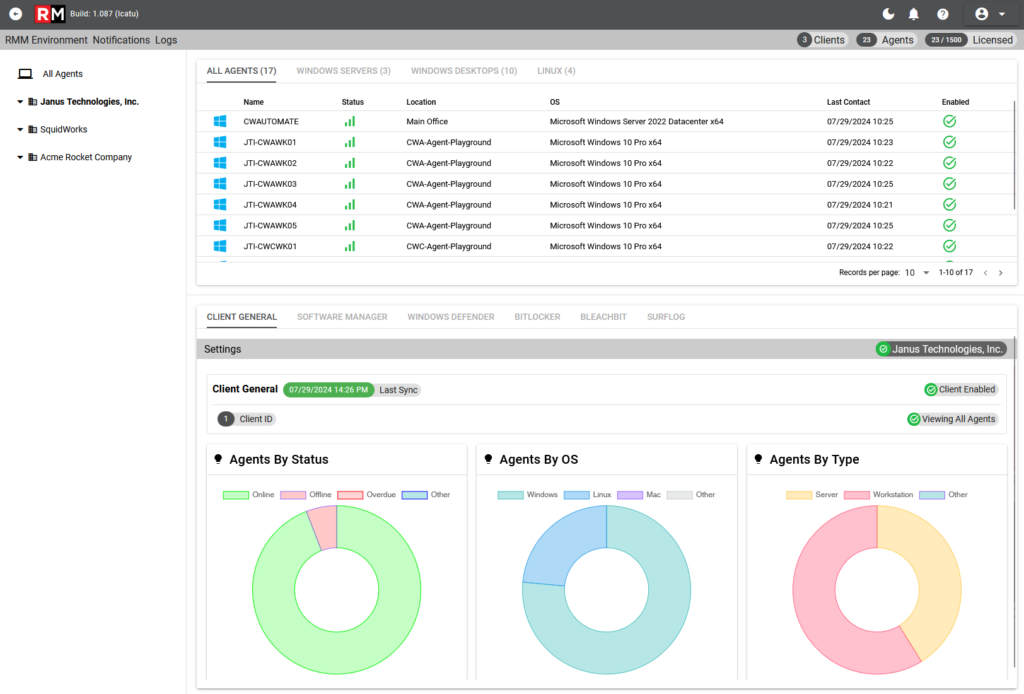Viewport: 1024px width, 694px height.
Task: Click the All Agents laptop icon
Action: coord(25,74)
